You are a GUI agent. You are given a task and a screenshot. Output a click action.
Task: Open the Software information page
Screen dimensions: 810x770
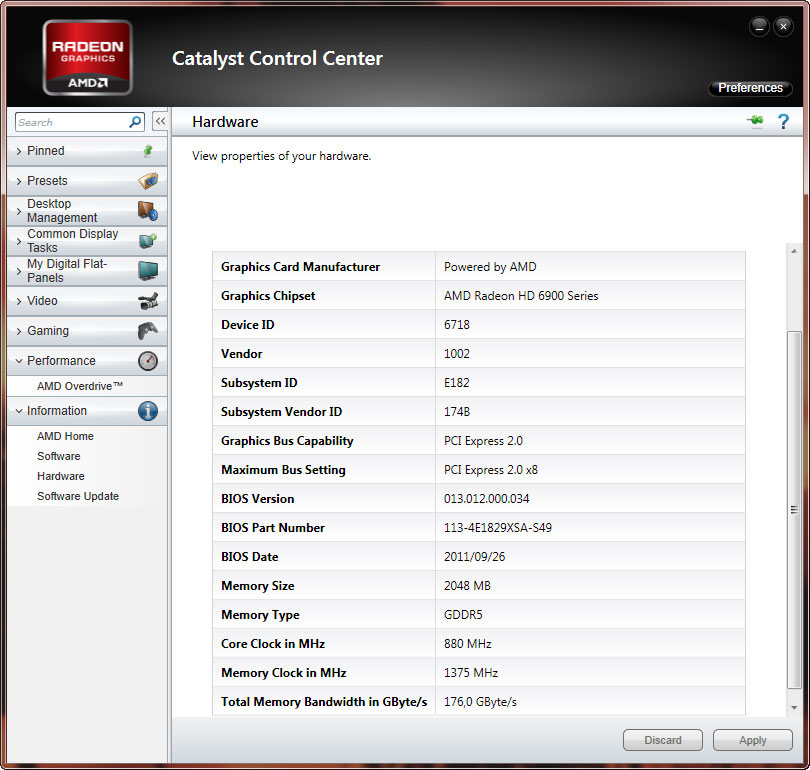58,457
